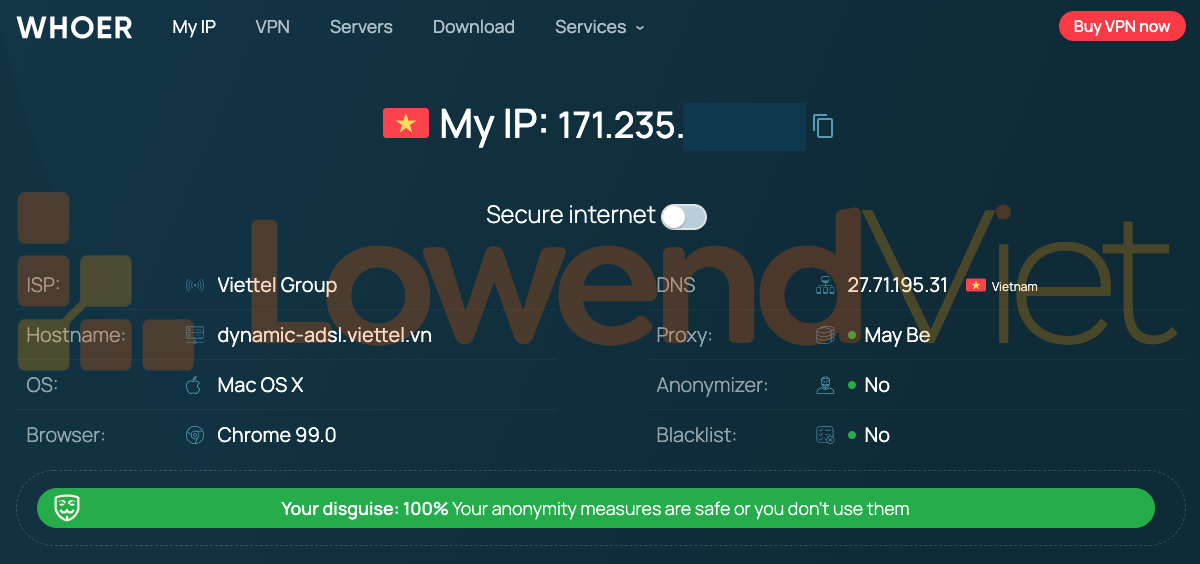Click the green disguise 100% bar
This screenshot has height=564, width=1200.
click(595, 508)
